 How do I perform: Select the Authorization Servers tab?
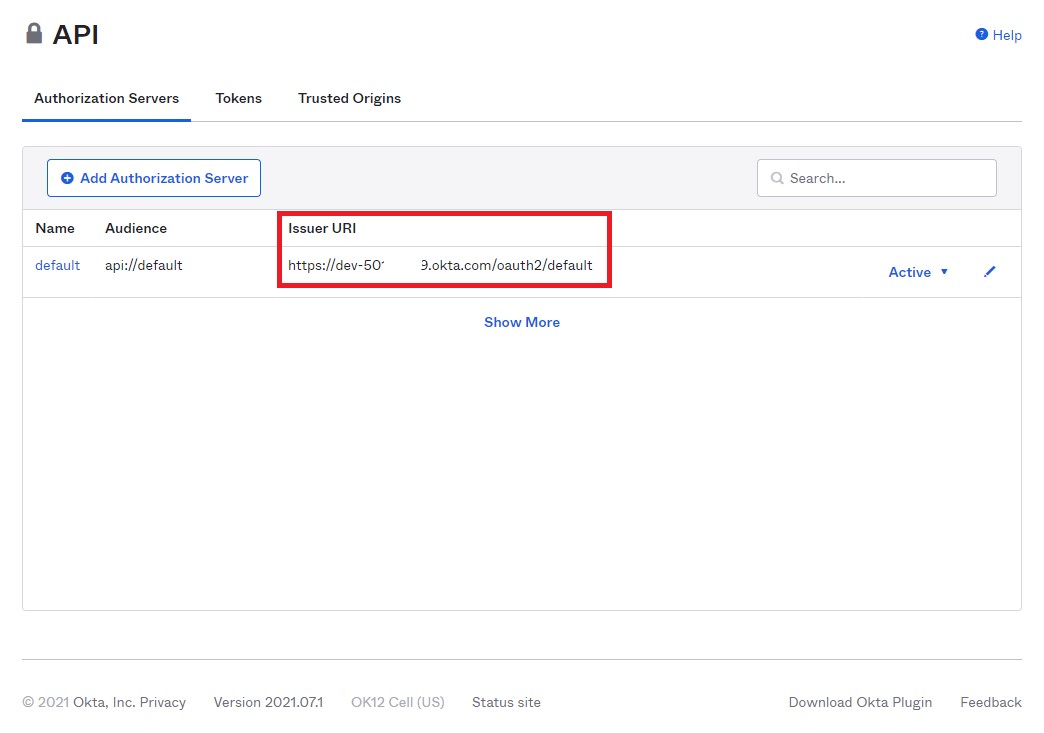click(x=106, y=98)
